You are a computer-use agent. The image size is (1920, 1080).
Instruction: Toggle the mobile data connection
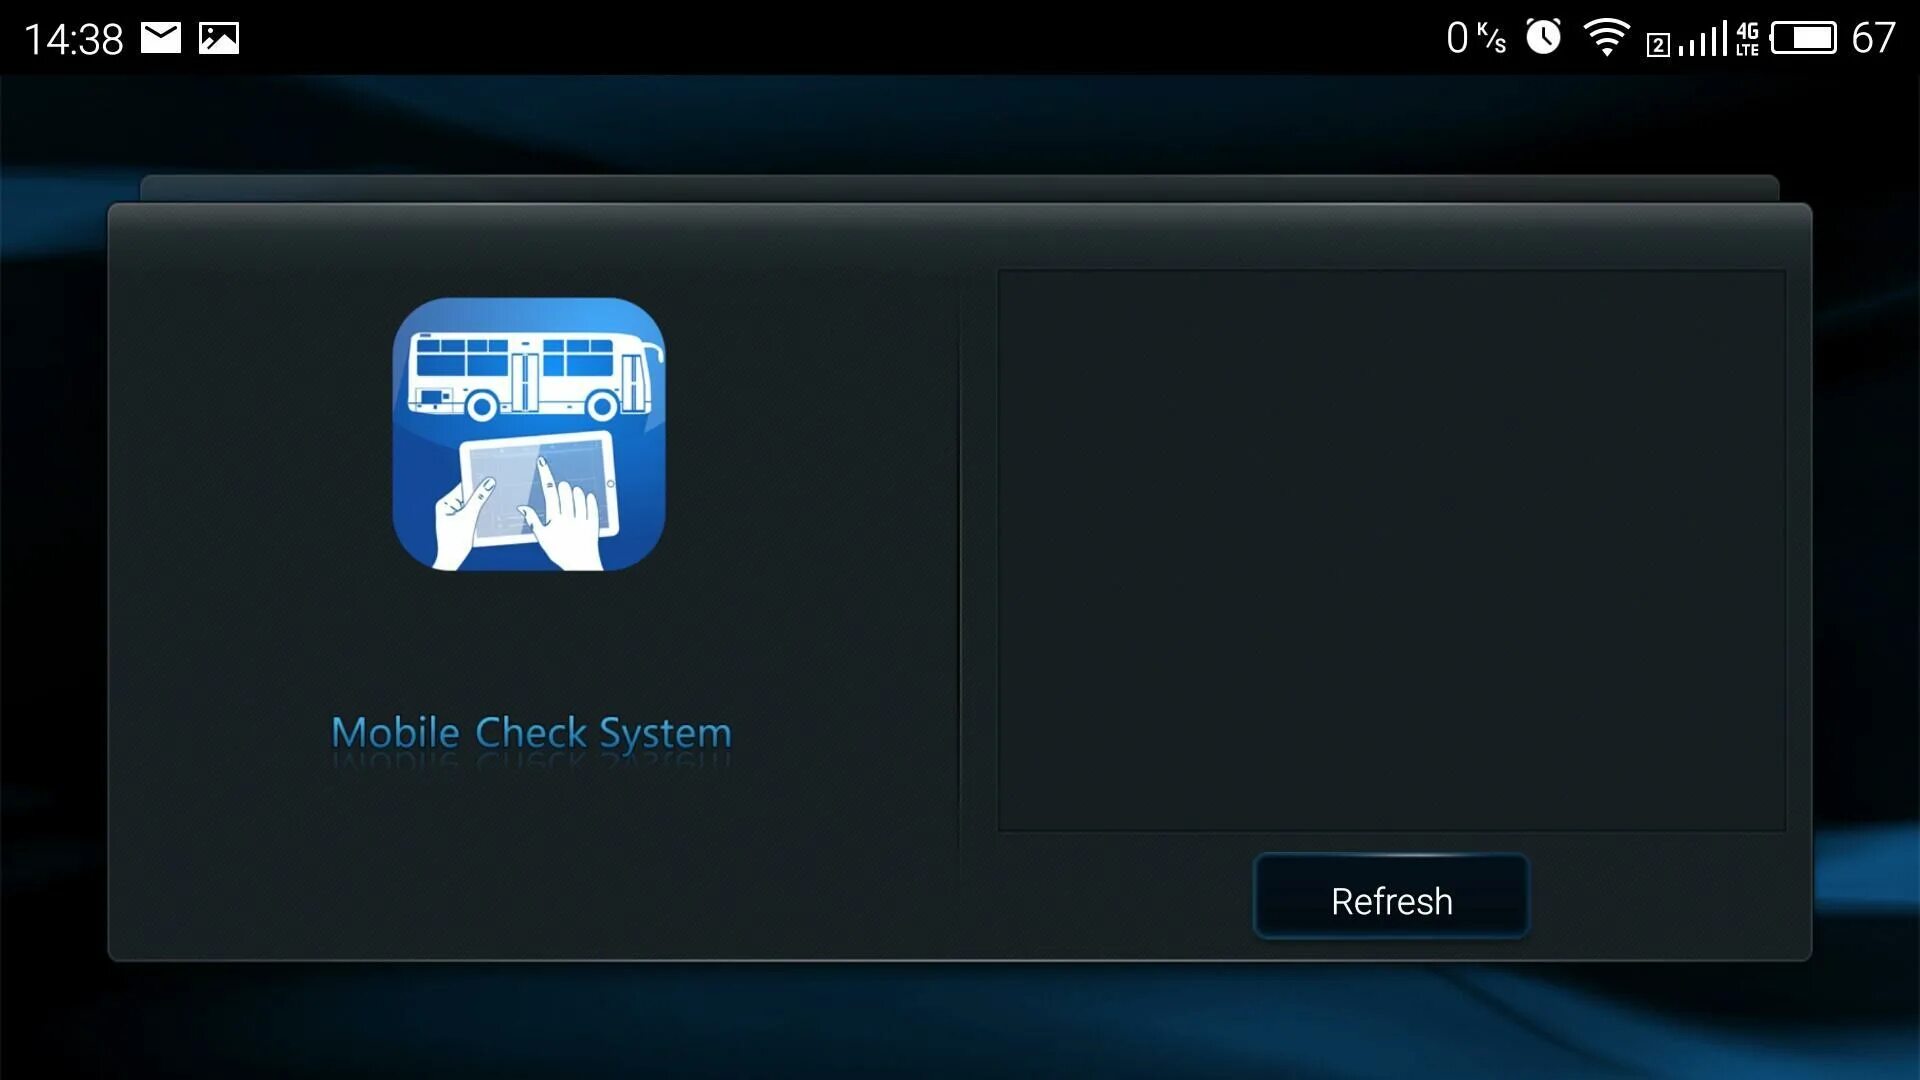(1727, 36)
